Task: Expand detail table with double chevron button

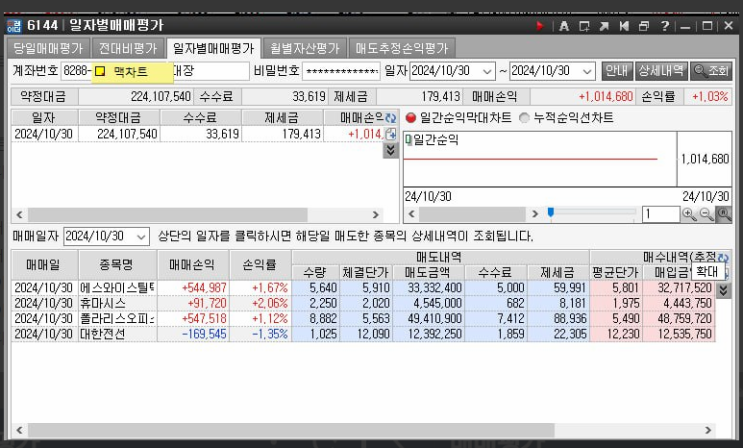Action: coord(723,290)
